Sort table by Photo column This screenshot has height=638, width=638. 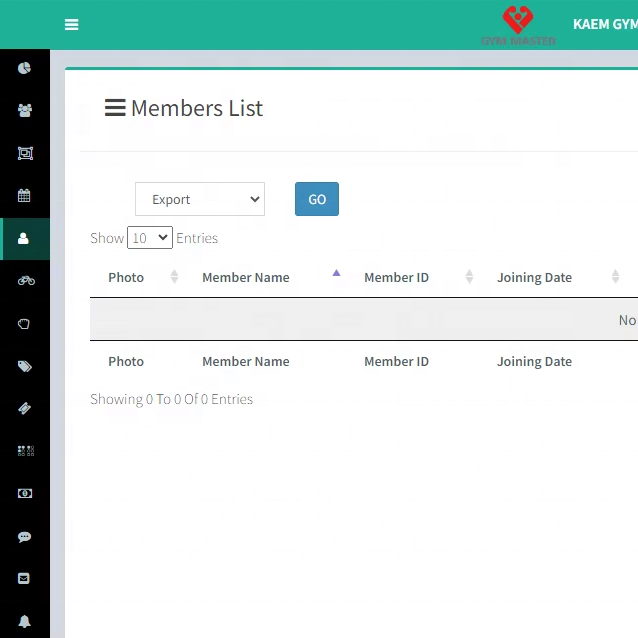[x=126, y=278]
